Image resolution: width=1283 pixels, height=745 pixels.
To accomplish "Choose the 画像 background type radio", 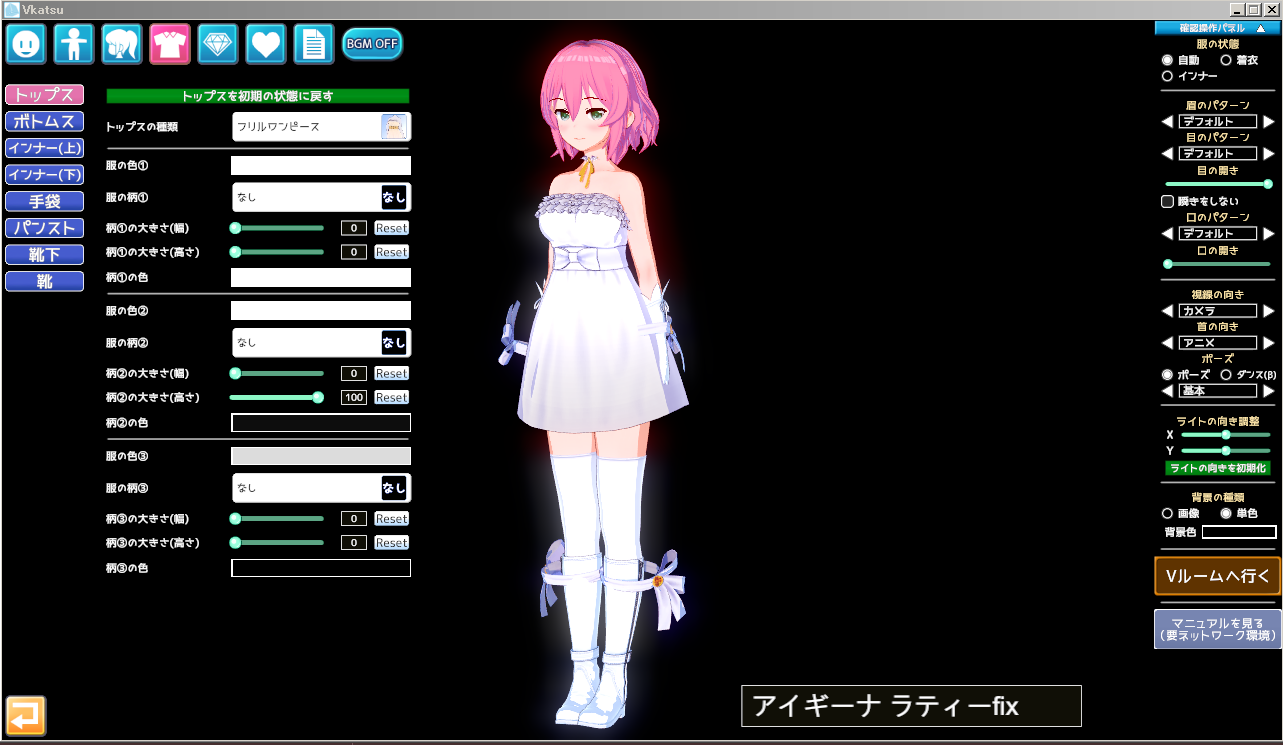I will [x=1167, y=513].
